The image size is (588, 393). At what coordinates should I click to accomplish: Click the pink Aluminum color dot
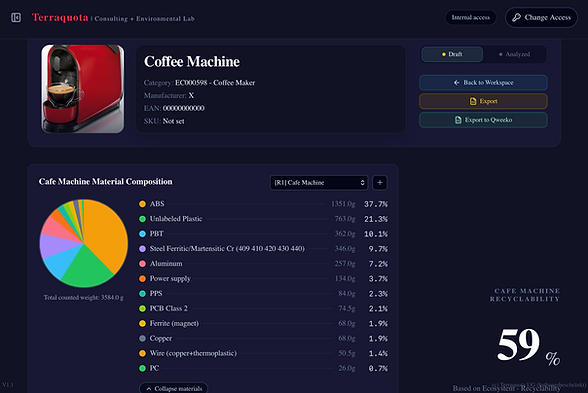(x=142, y=264)
